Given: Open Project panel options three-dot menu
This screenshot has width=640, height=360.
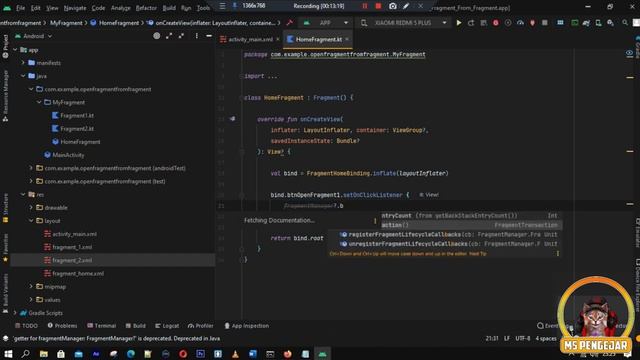Looking at the screenshot, I should [x=196, y=36].
